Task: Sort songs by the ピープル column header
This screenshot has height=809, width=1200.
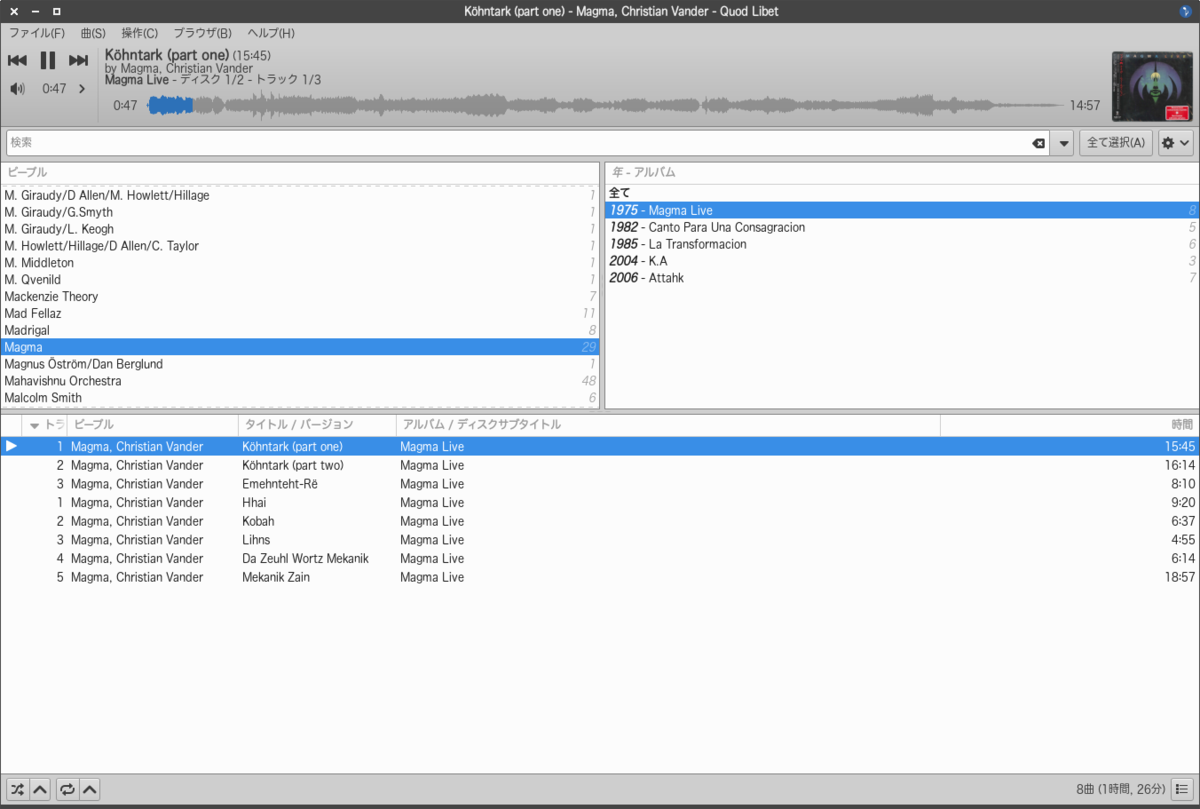Action: pos(152,425)
